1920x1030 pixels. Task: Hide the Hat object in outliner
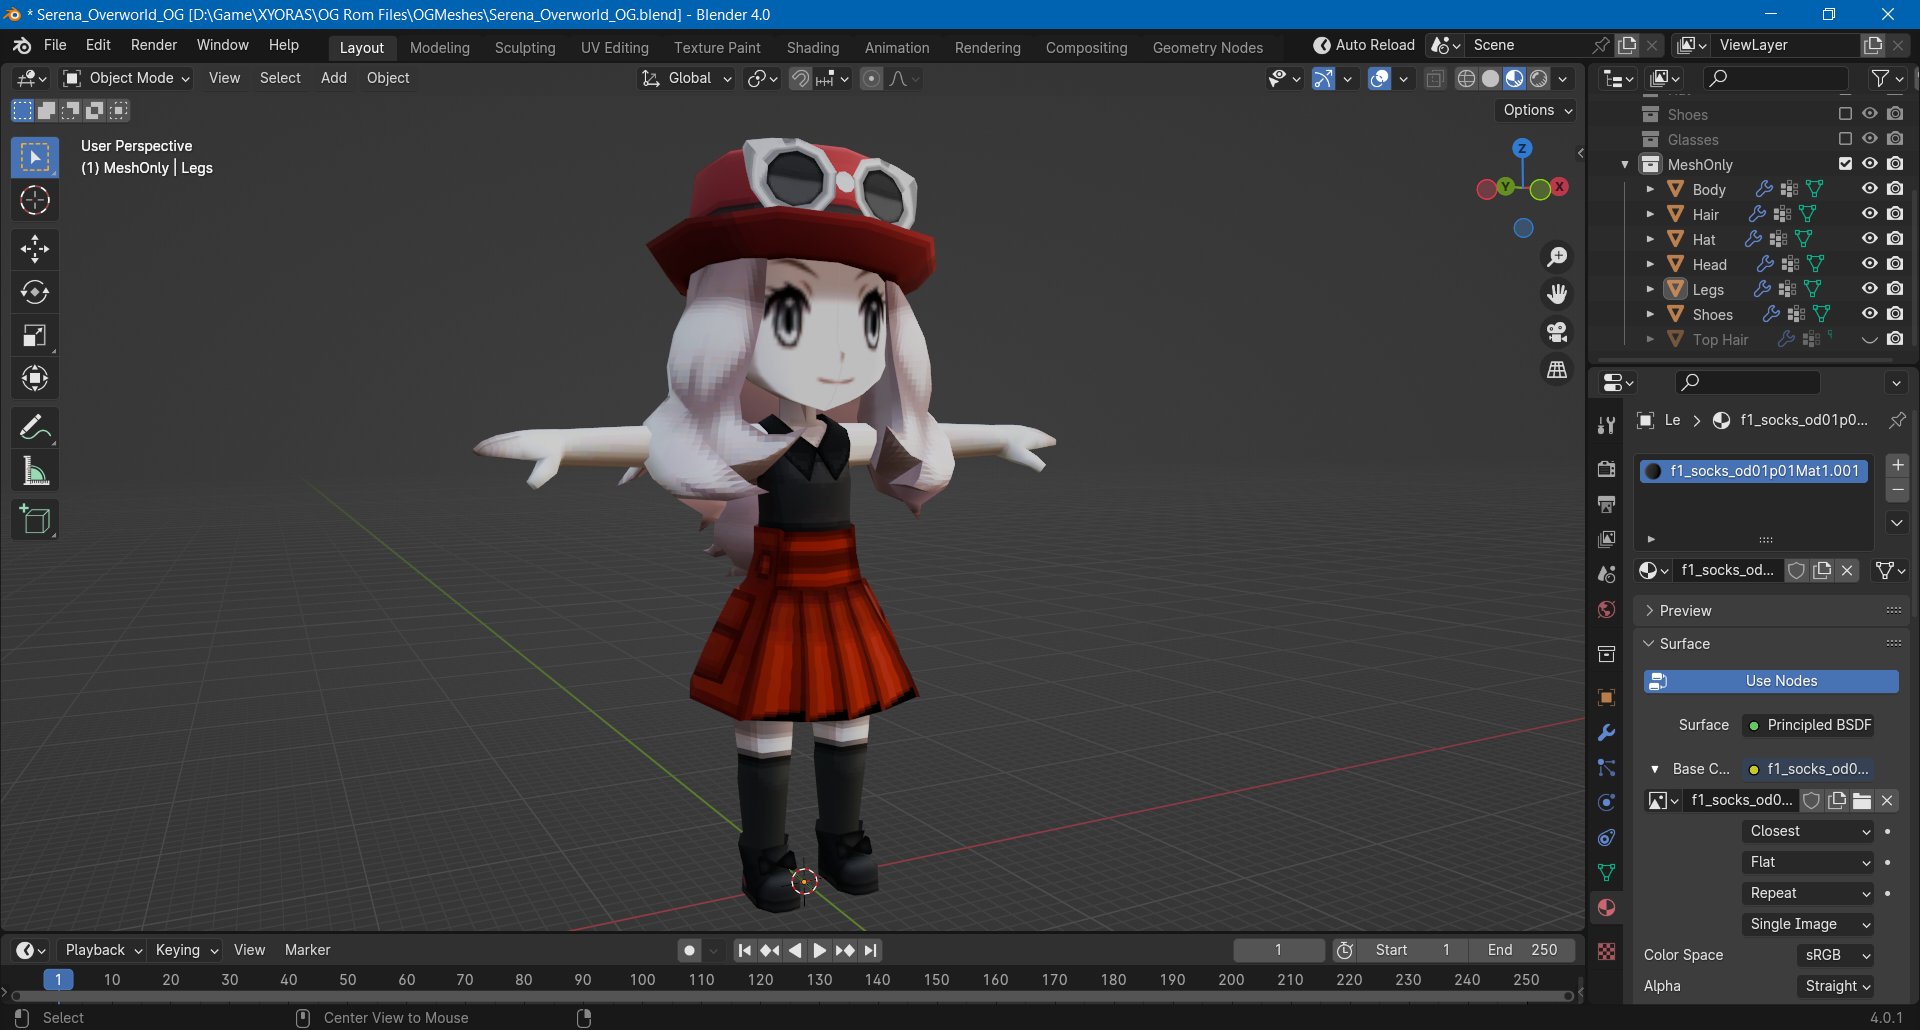tap(1869, 239)
